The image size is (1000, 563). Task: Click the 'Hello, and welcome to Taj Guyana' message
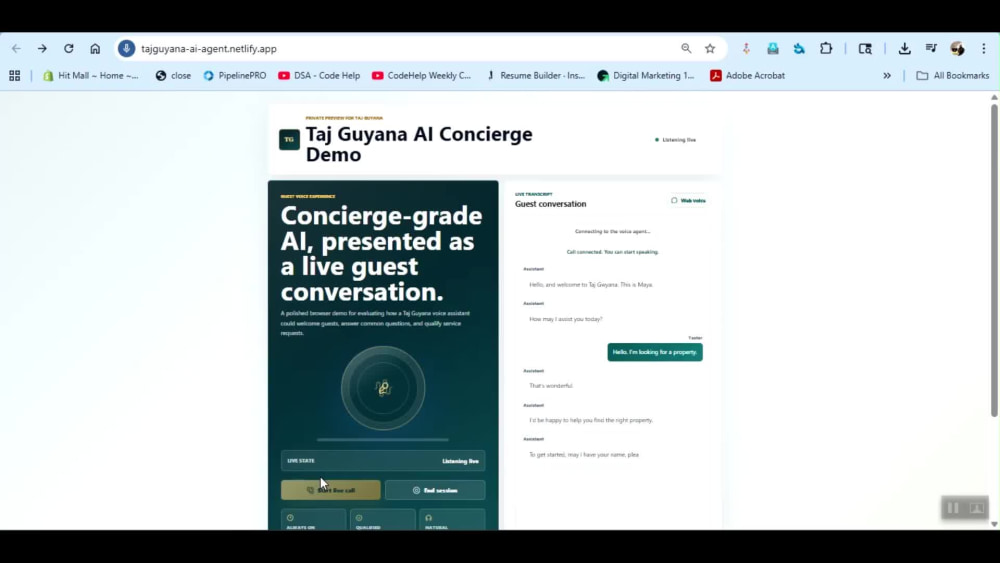(x=591, y=284)
